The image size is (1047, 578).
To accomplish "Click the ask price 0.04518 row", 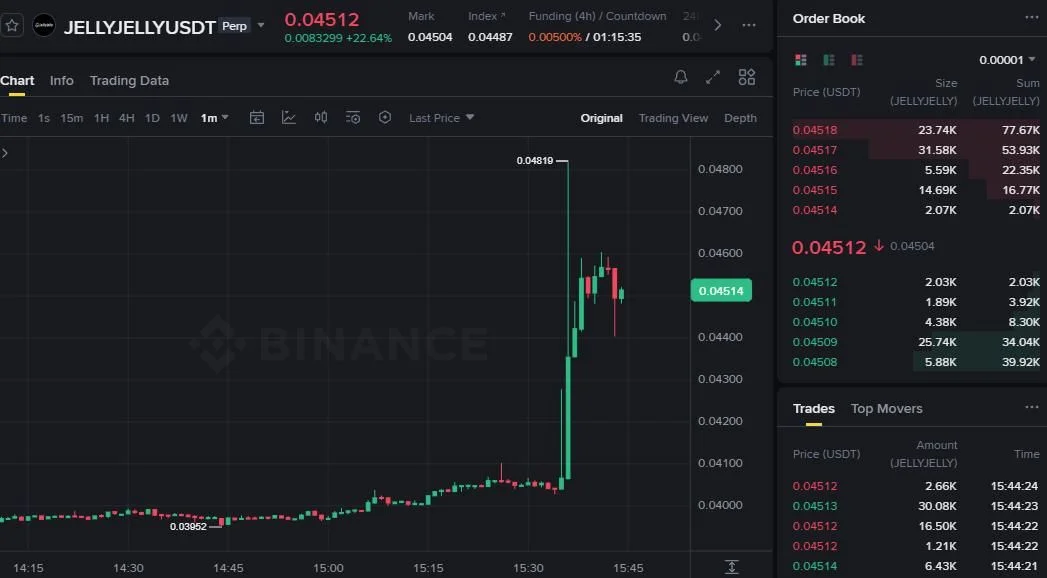I will tap(916, 130).
